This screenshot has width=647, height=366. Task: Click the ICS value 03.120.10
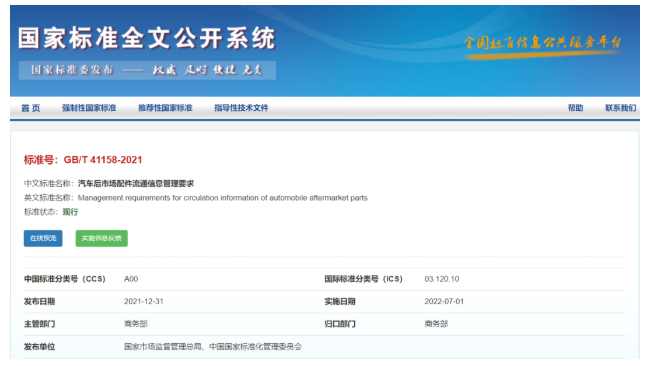click(x=442, y=279)
